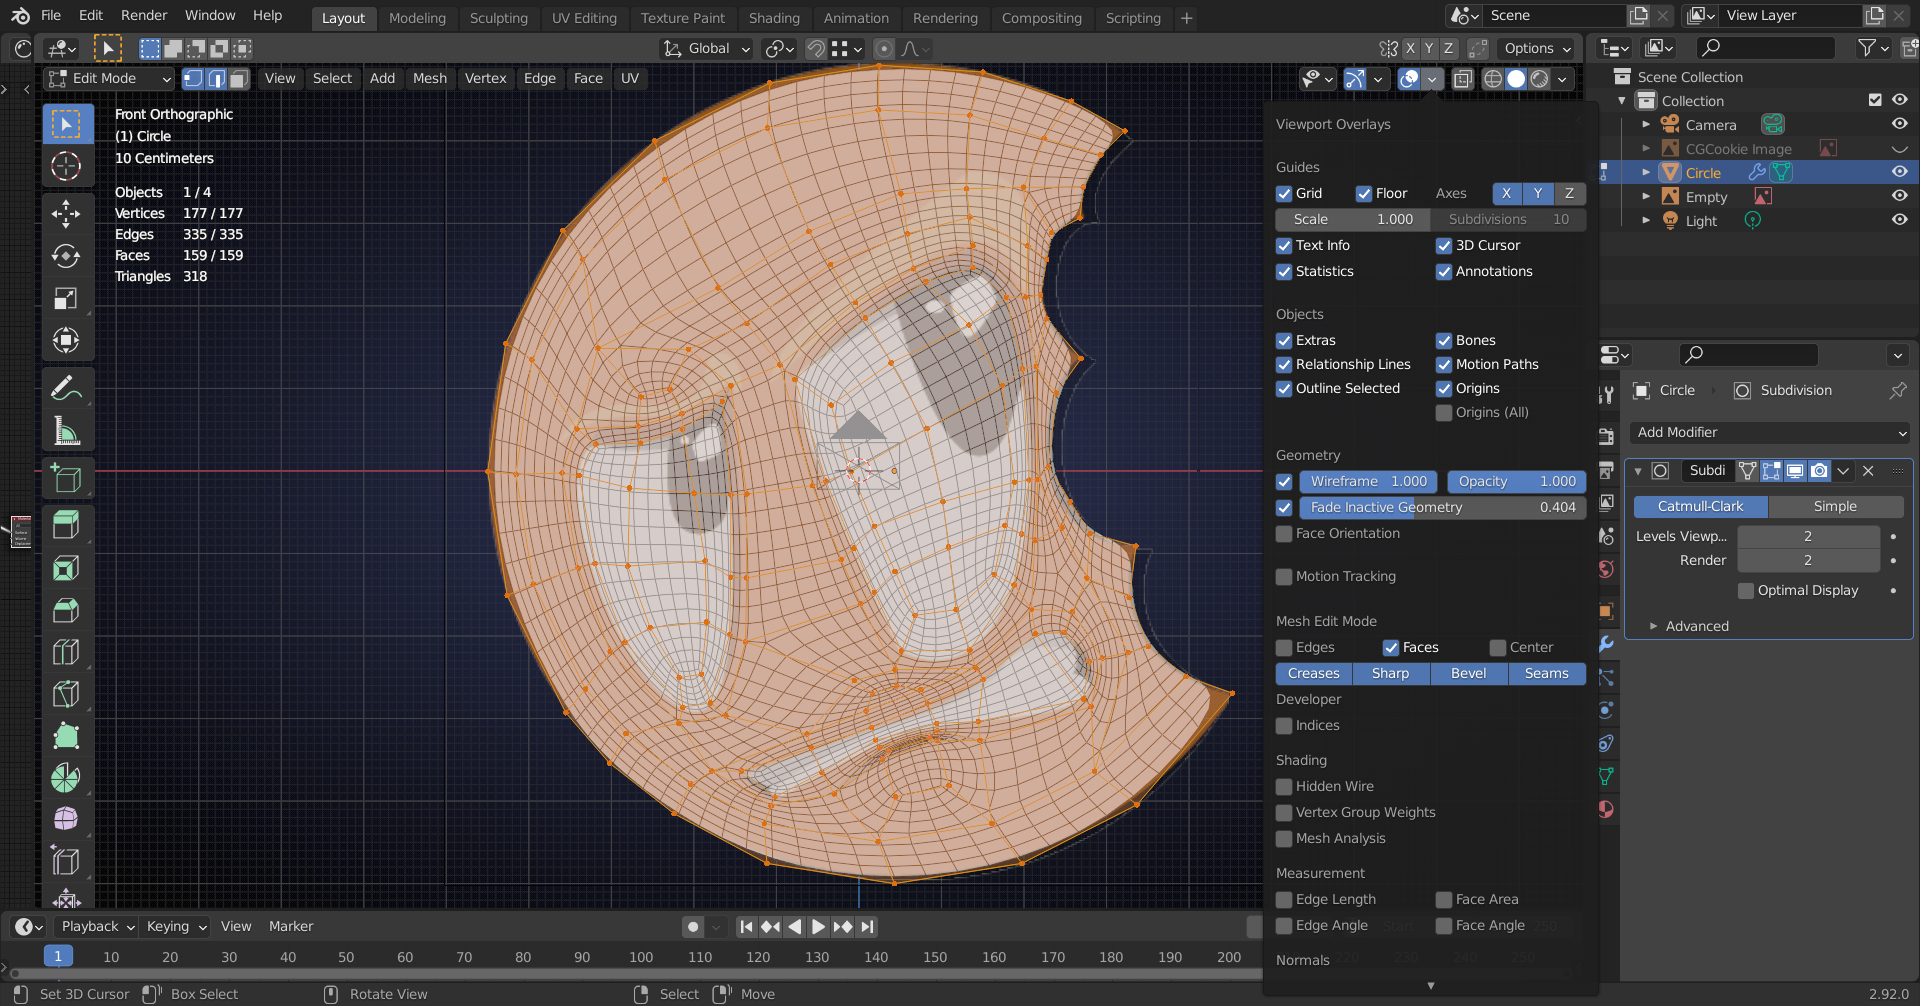
Task: Select the Rotate tool
Action: point(66,256)
